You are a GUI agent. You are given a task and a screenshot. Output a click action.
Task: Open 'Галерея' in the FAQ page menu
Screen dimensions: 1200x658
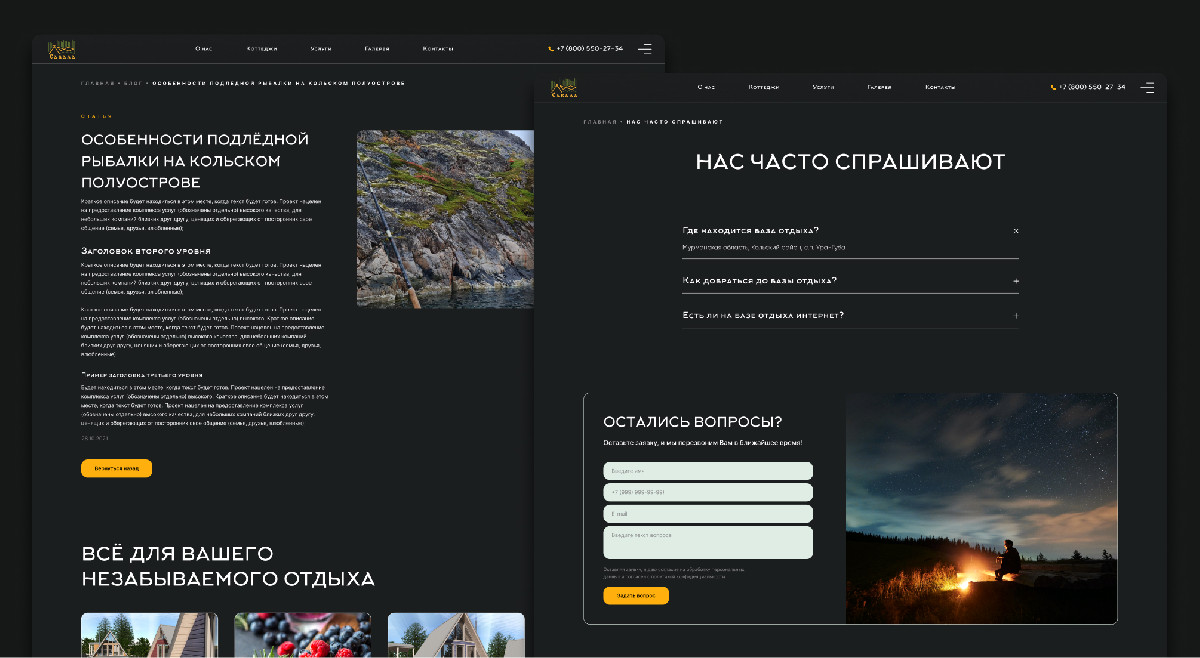[879, 87]
